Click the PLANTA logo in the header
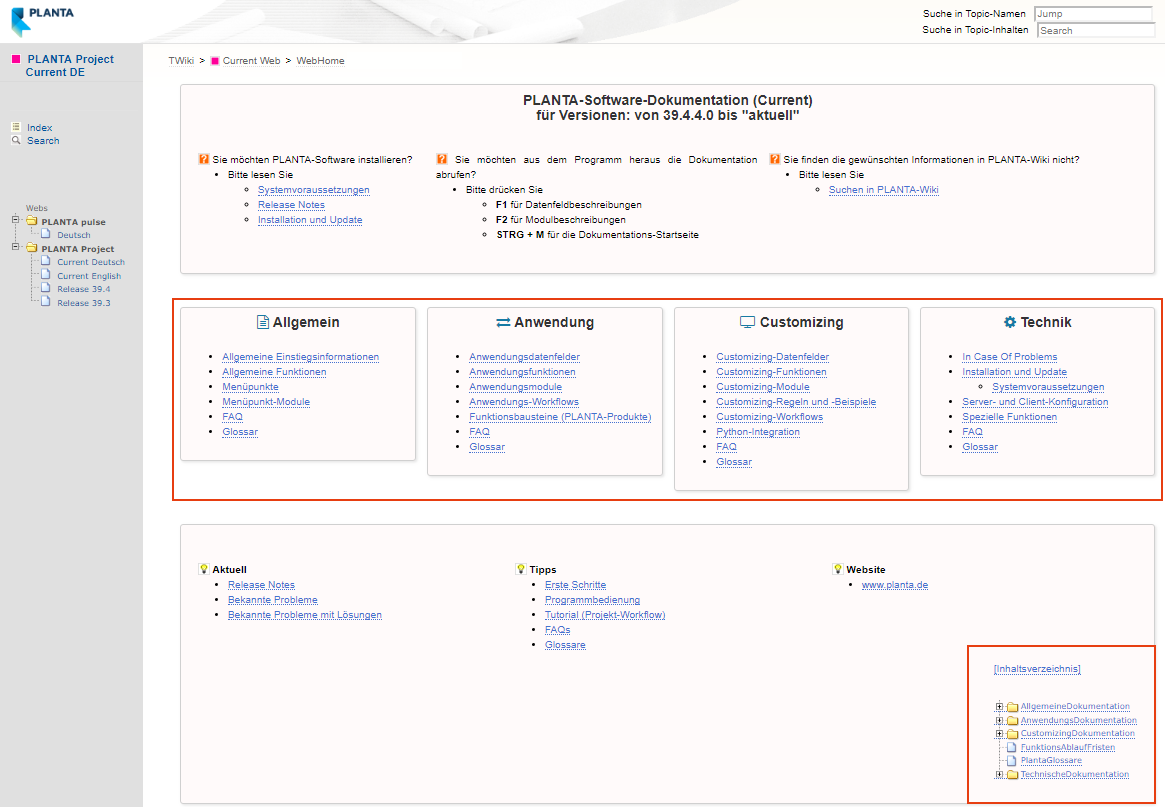The image size is (1165, 807). click(x=42, y=19)
